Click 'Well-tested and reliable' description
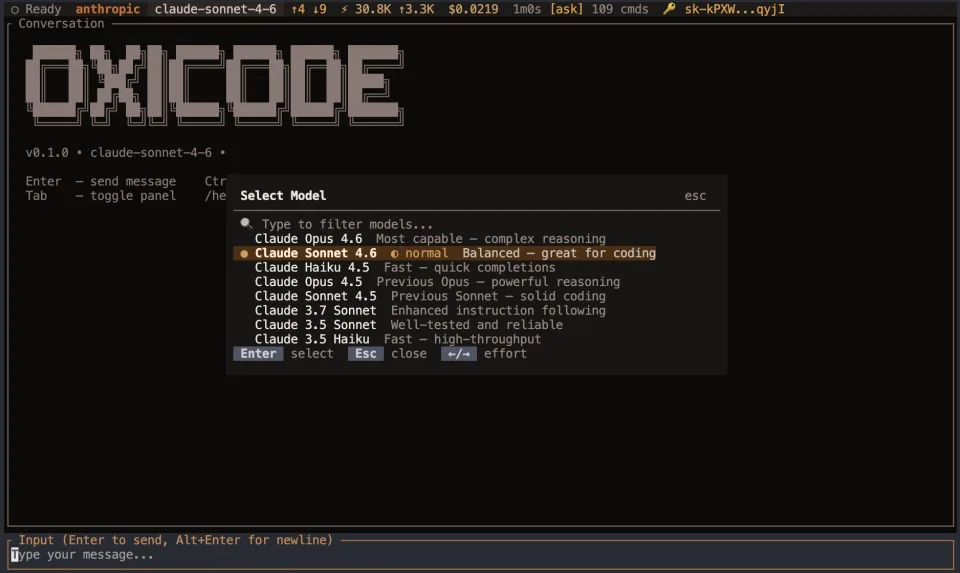The image size is (960, 573). coord(476,324)
